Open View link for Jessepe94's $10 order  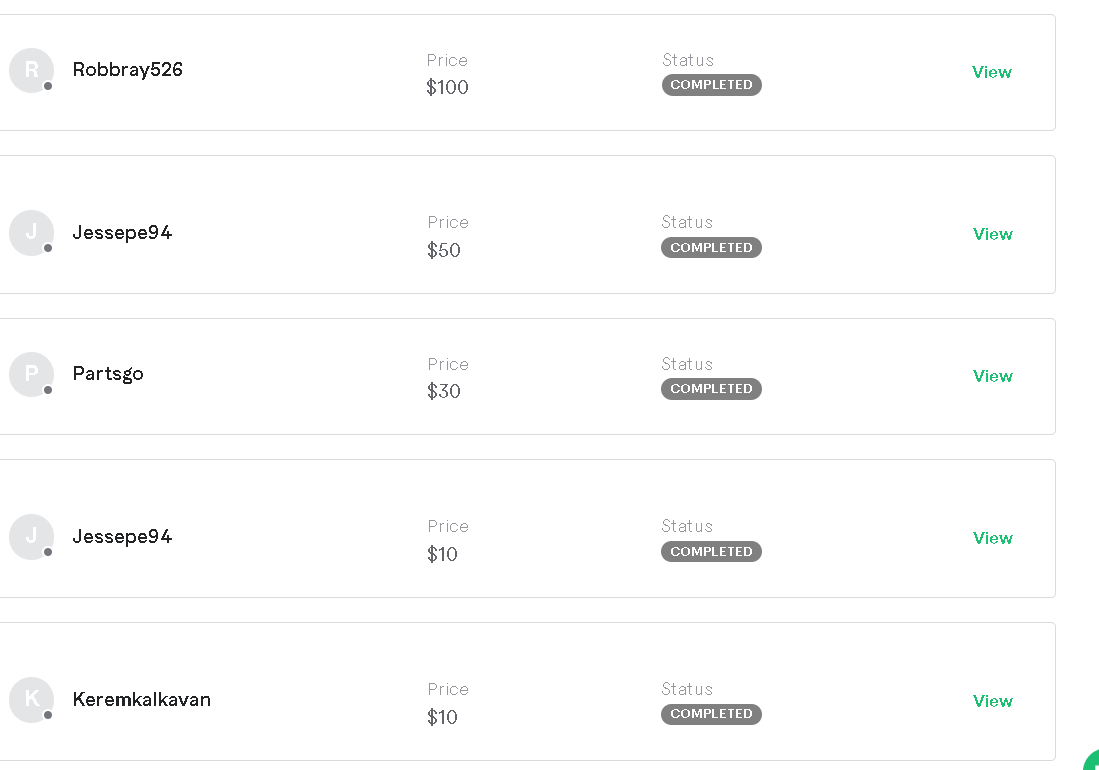coord(992,538)
